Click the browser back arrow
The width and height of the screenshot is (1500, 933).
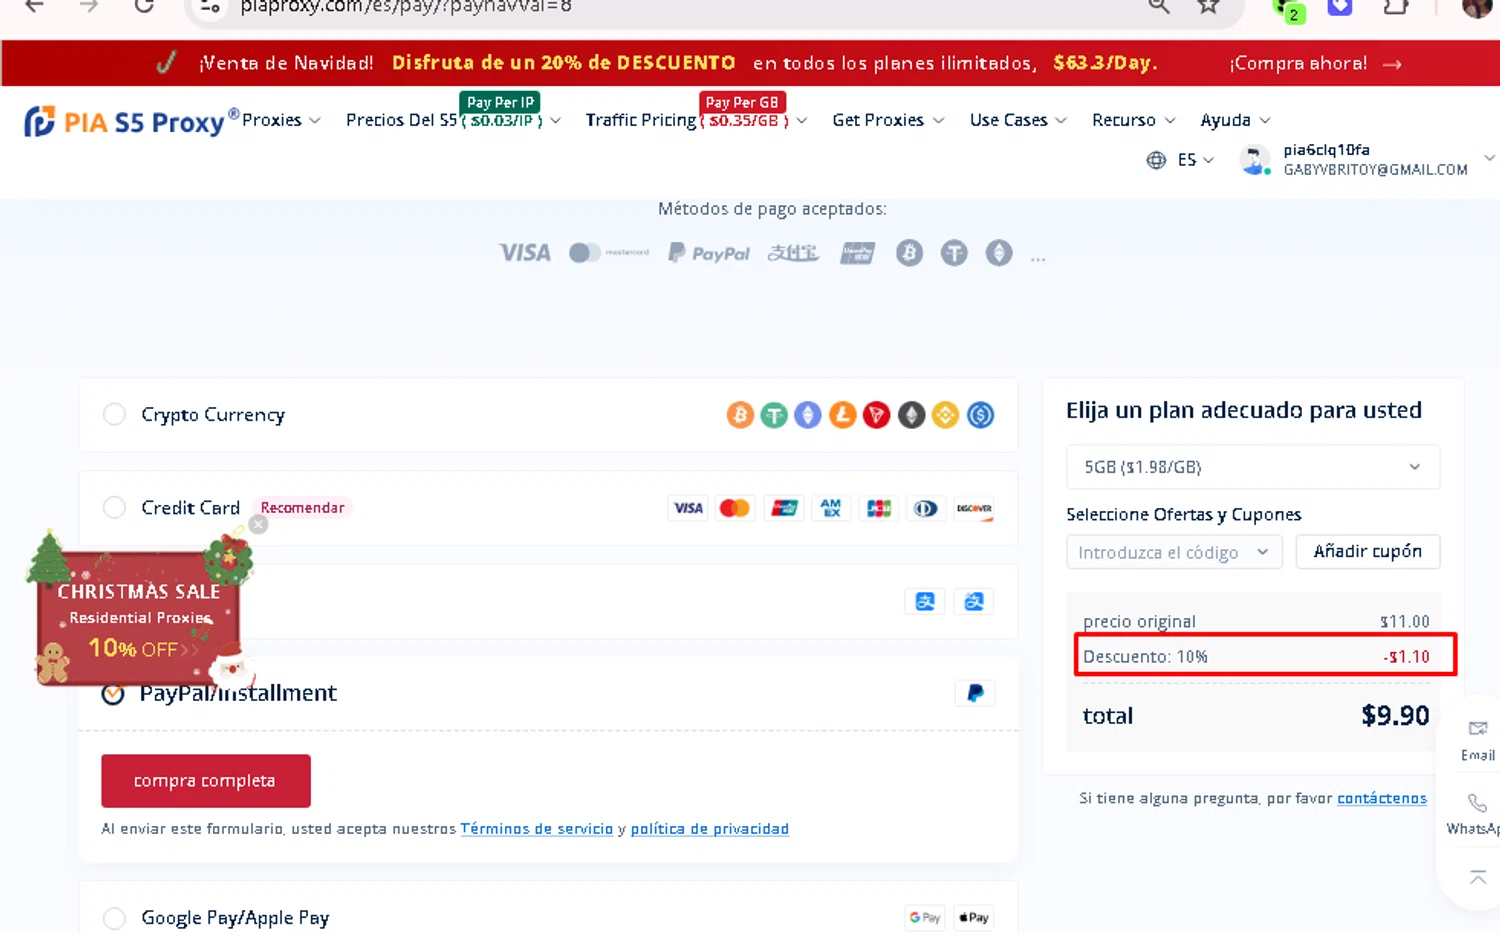coord(35,6)
